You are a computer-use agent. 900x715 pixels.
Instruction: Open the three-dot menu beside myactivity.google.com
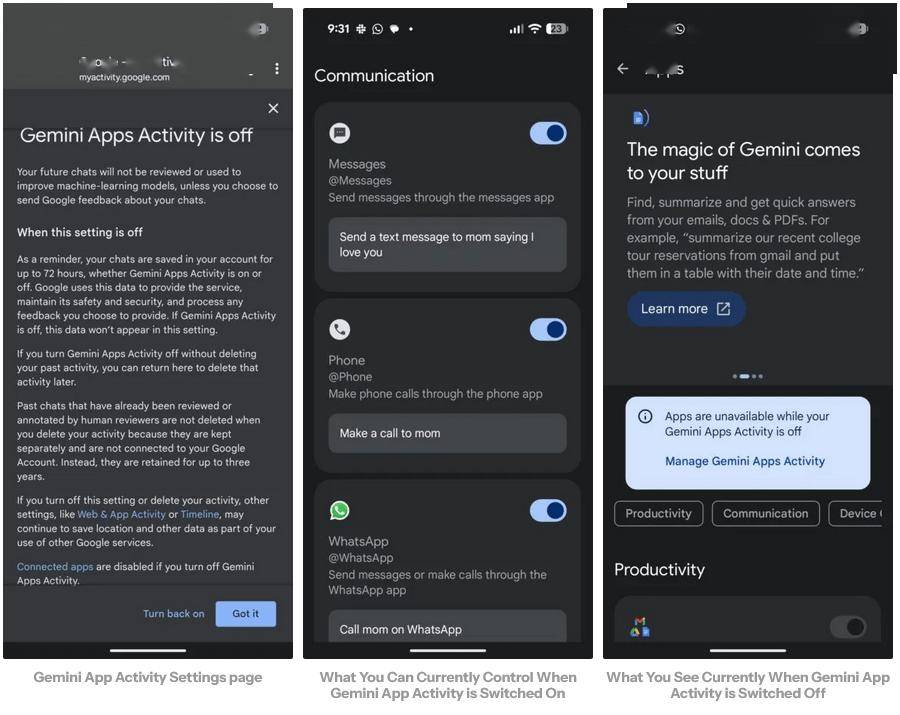pos(277,69)
